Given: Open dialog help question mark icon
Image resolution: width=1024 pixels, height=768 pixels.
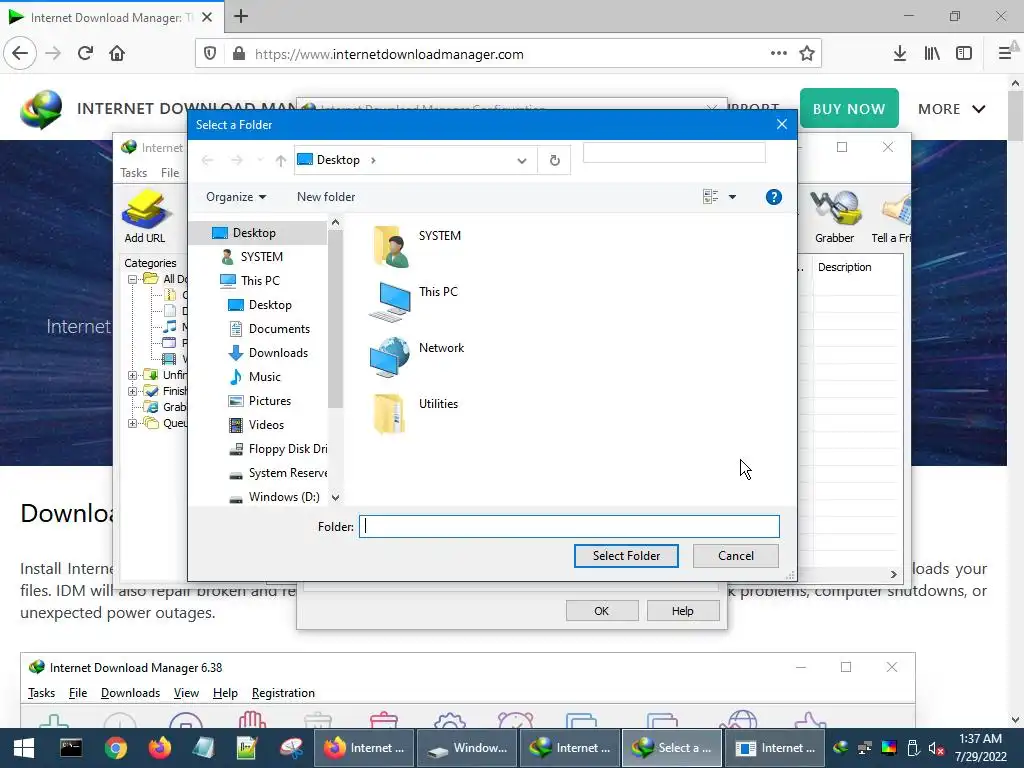Looking at the screenshot, I should [773, 197].
